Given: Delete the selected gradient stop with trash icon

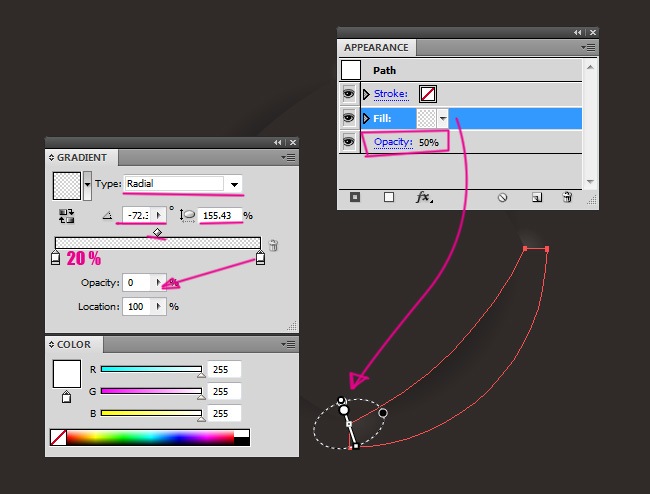Looking at the screenshot, I should [x=273, y=245].
